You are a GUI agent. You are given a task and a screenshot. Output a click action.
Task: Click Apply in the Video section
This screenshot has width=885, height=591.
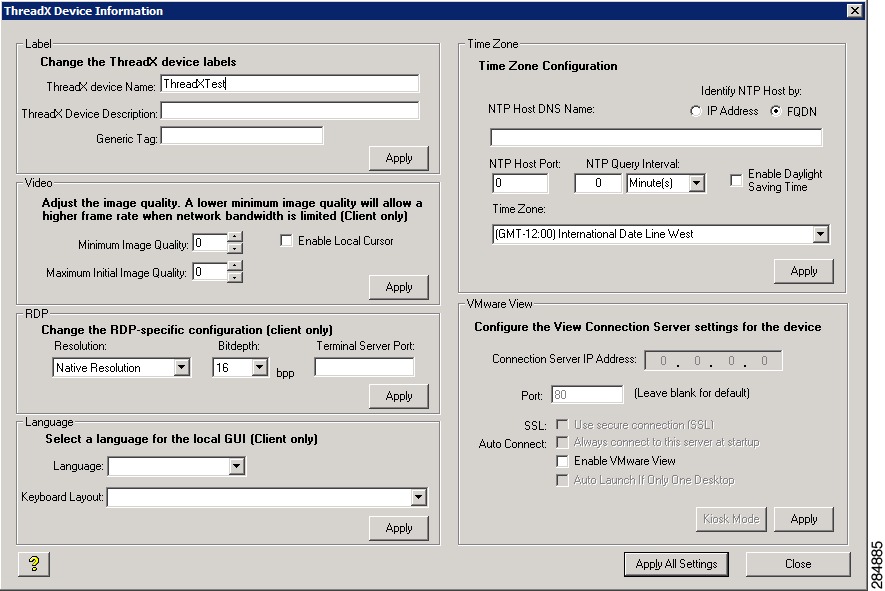398,287
